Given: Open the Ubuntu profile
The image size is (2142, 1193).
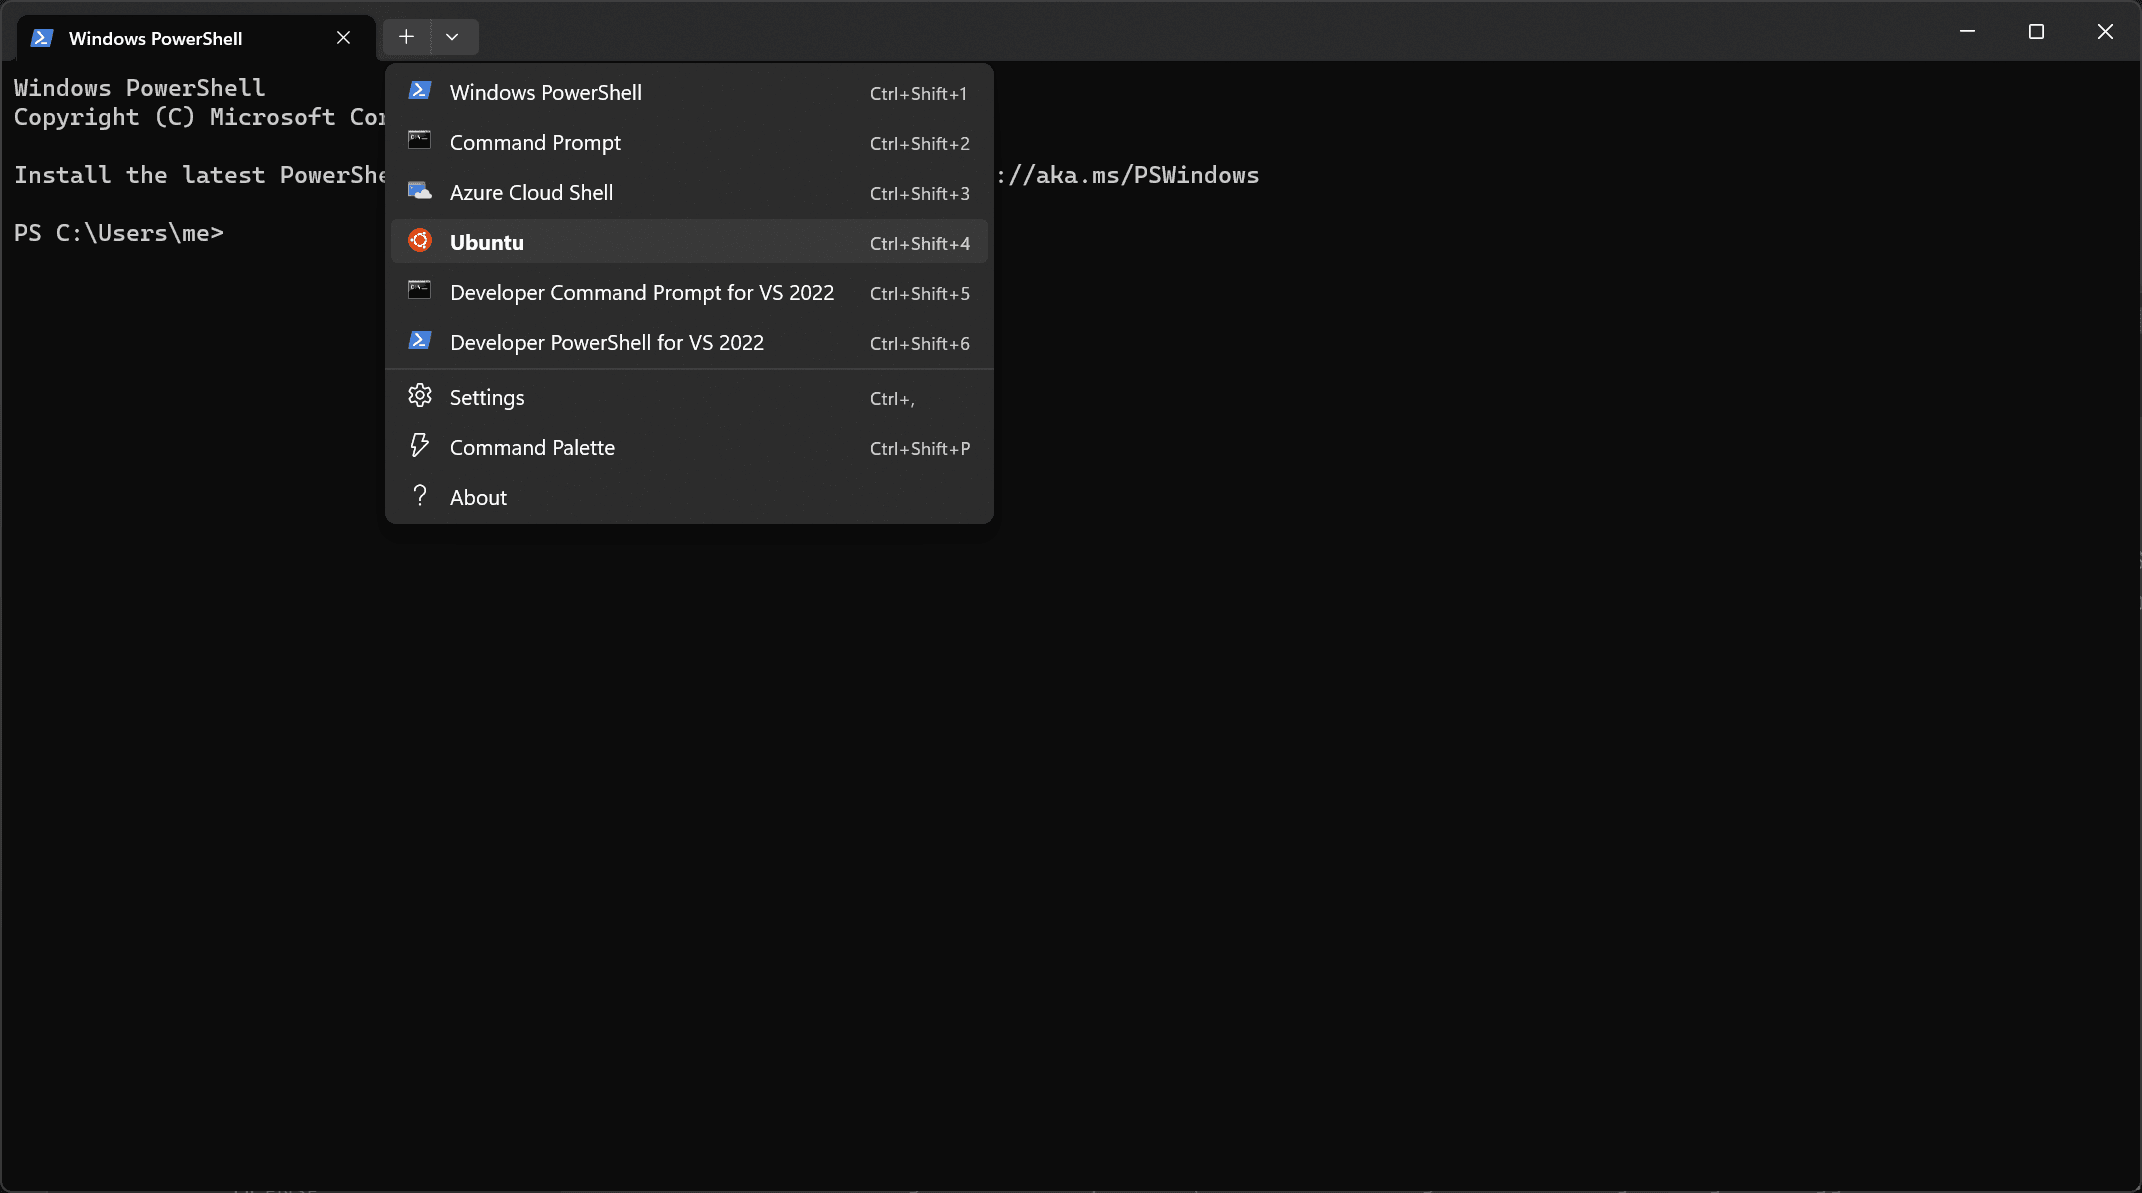Looking at the screenshot, I should (689, 242).
